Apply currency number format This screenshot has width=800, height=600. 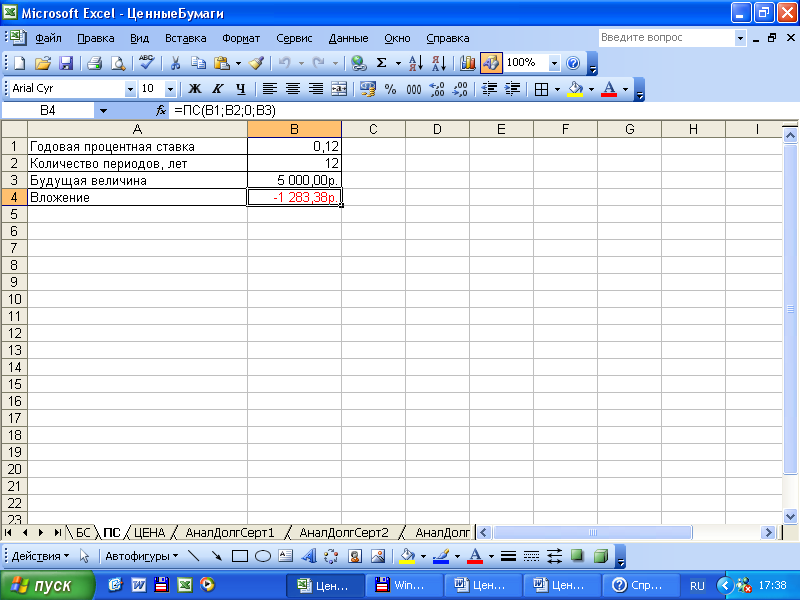367,89
